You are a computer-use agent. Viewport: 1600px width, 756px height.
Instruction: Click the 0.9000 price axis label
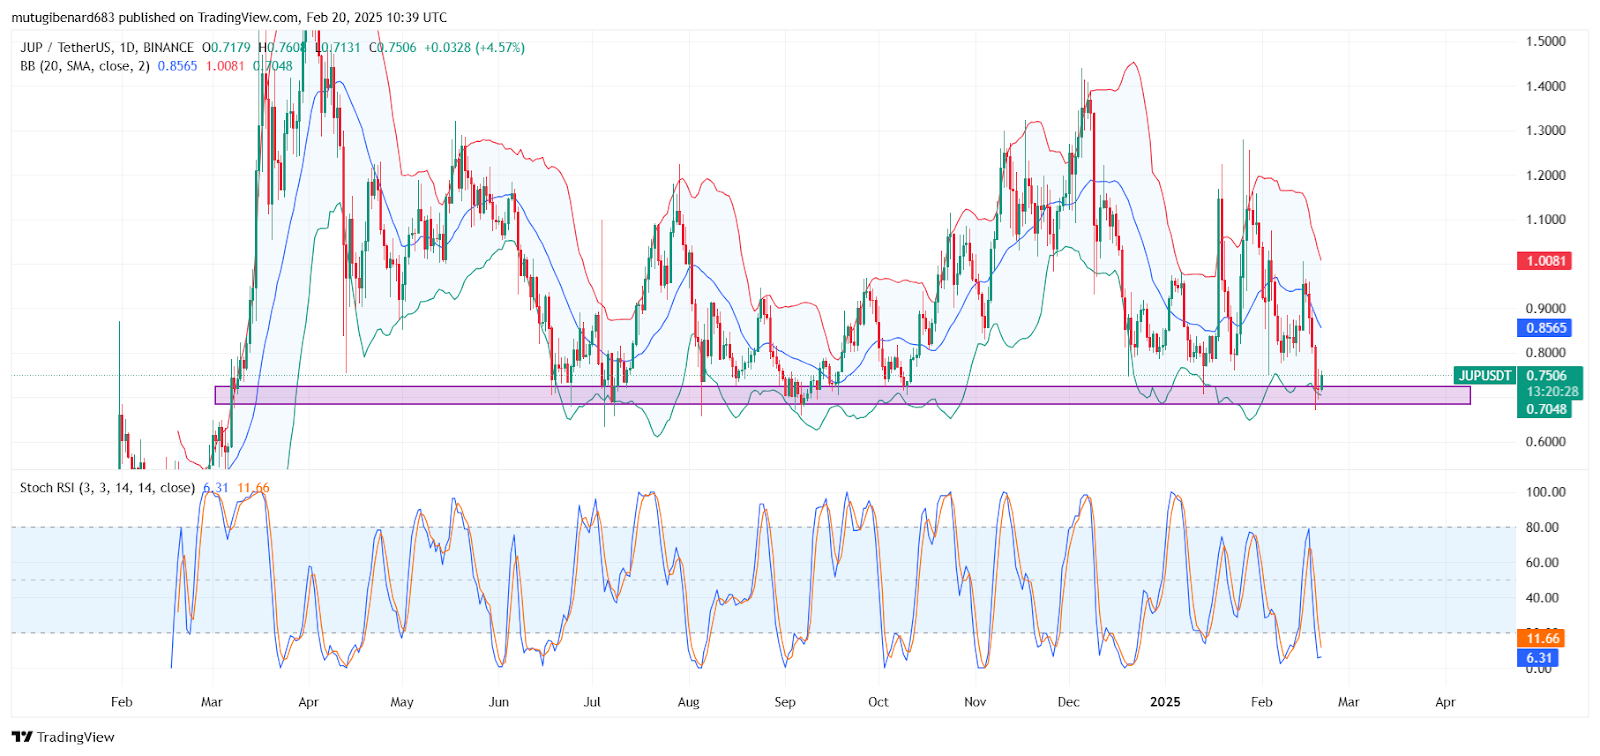coord(1546,308)
